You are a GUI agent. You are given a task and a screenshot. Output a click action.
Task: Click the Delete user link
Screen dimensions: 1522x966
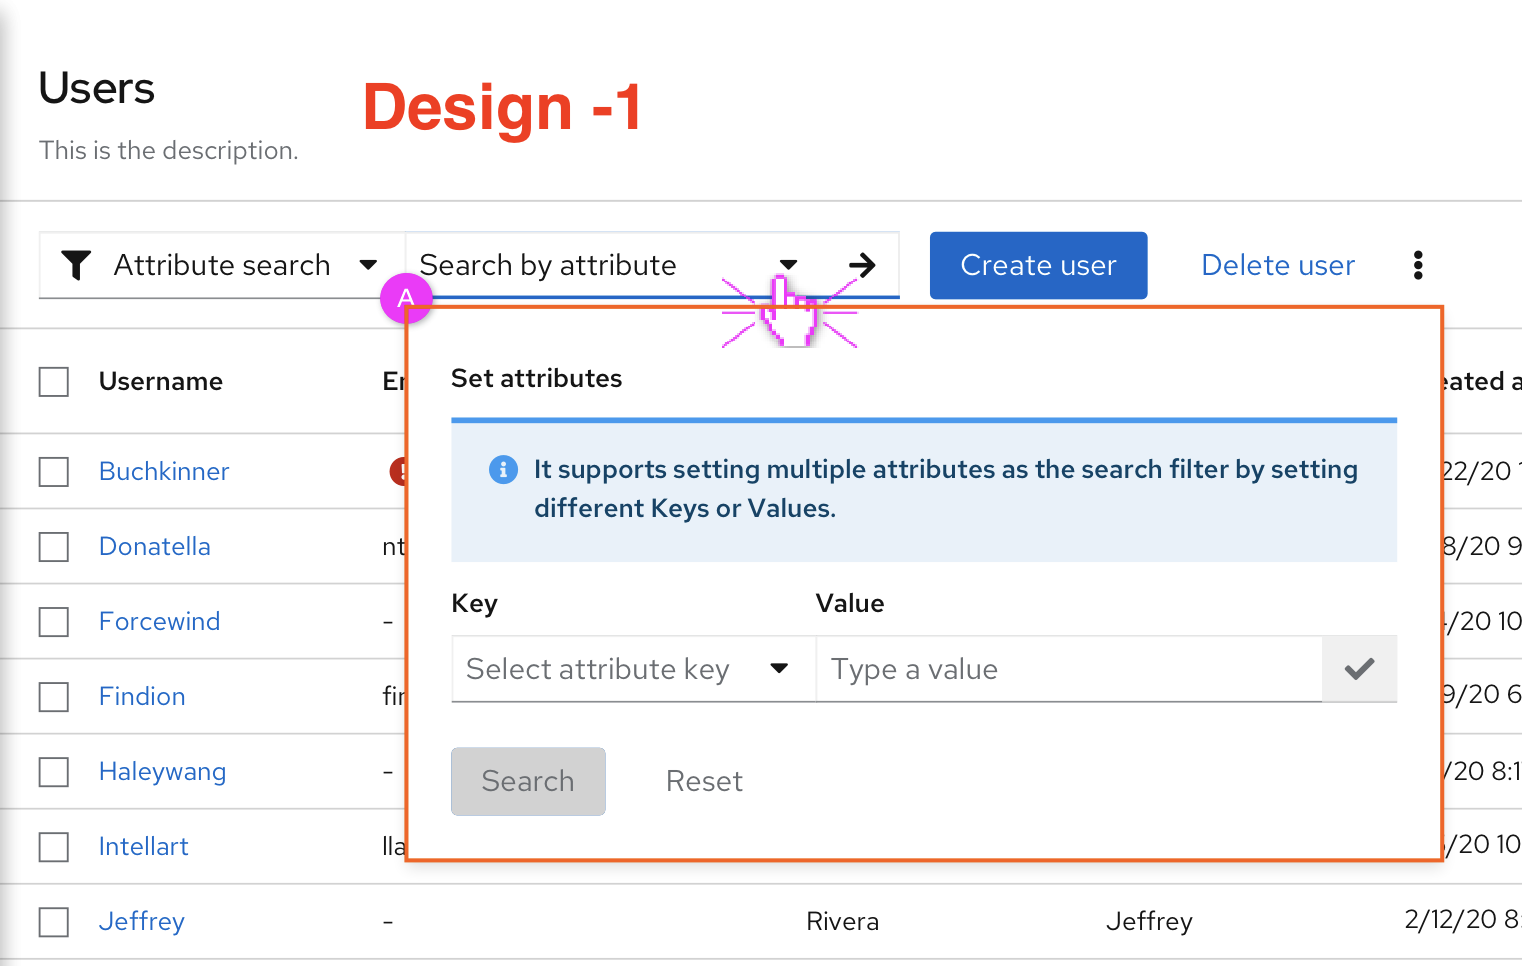[x=1277, y=265]
